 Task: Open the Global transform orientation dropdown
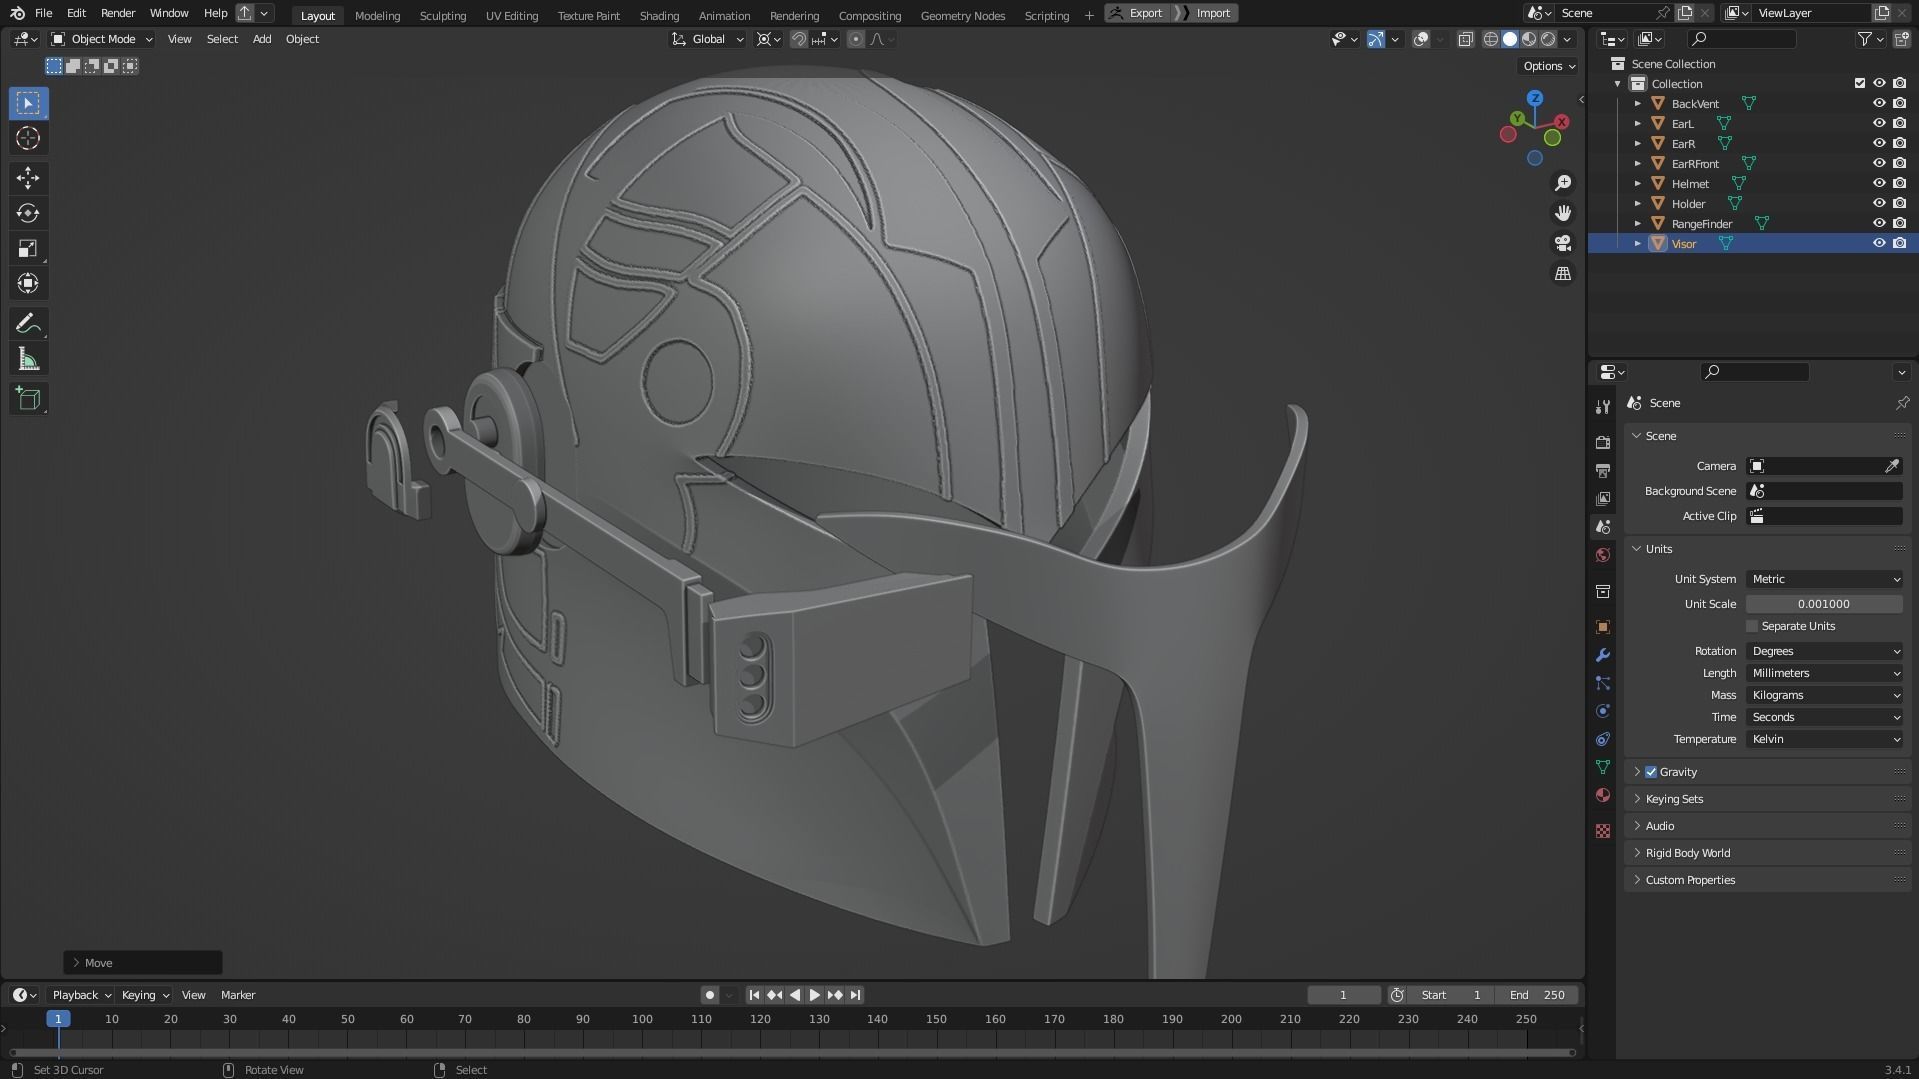708,39
